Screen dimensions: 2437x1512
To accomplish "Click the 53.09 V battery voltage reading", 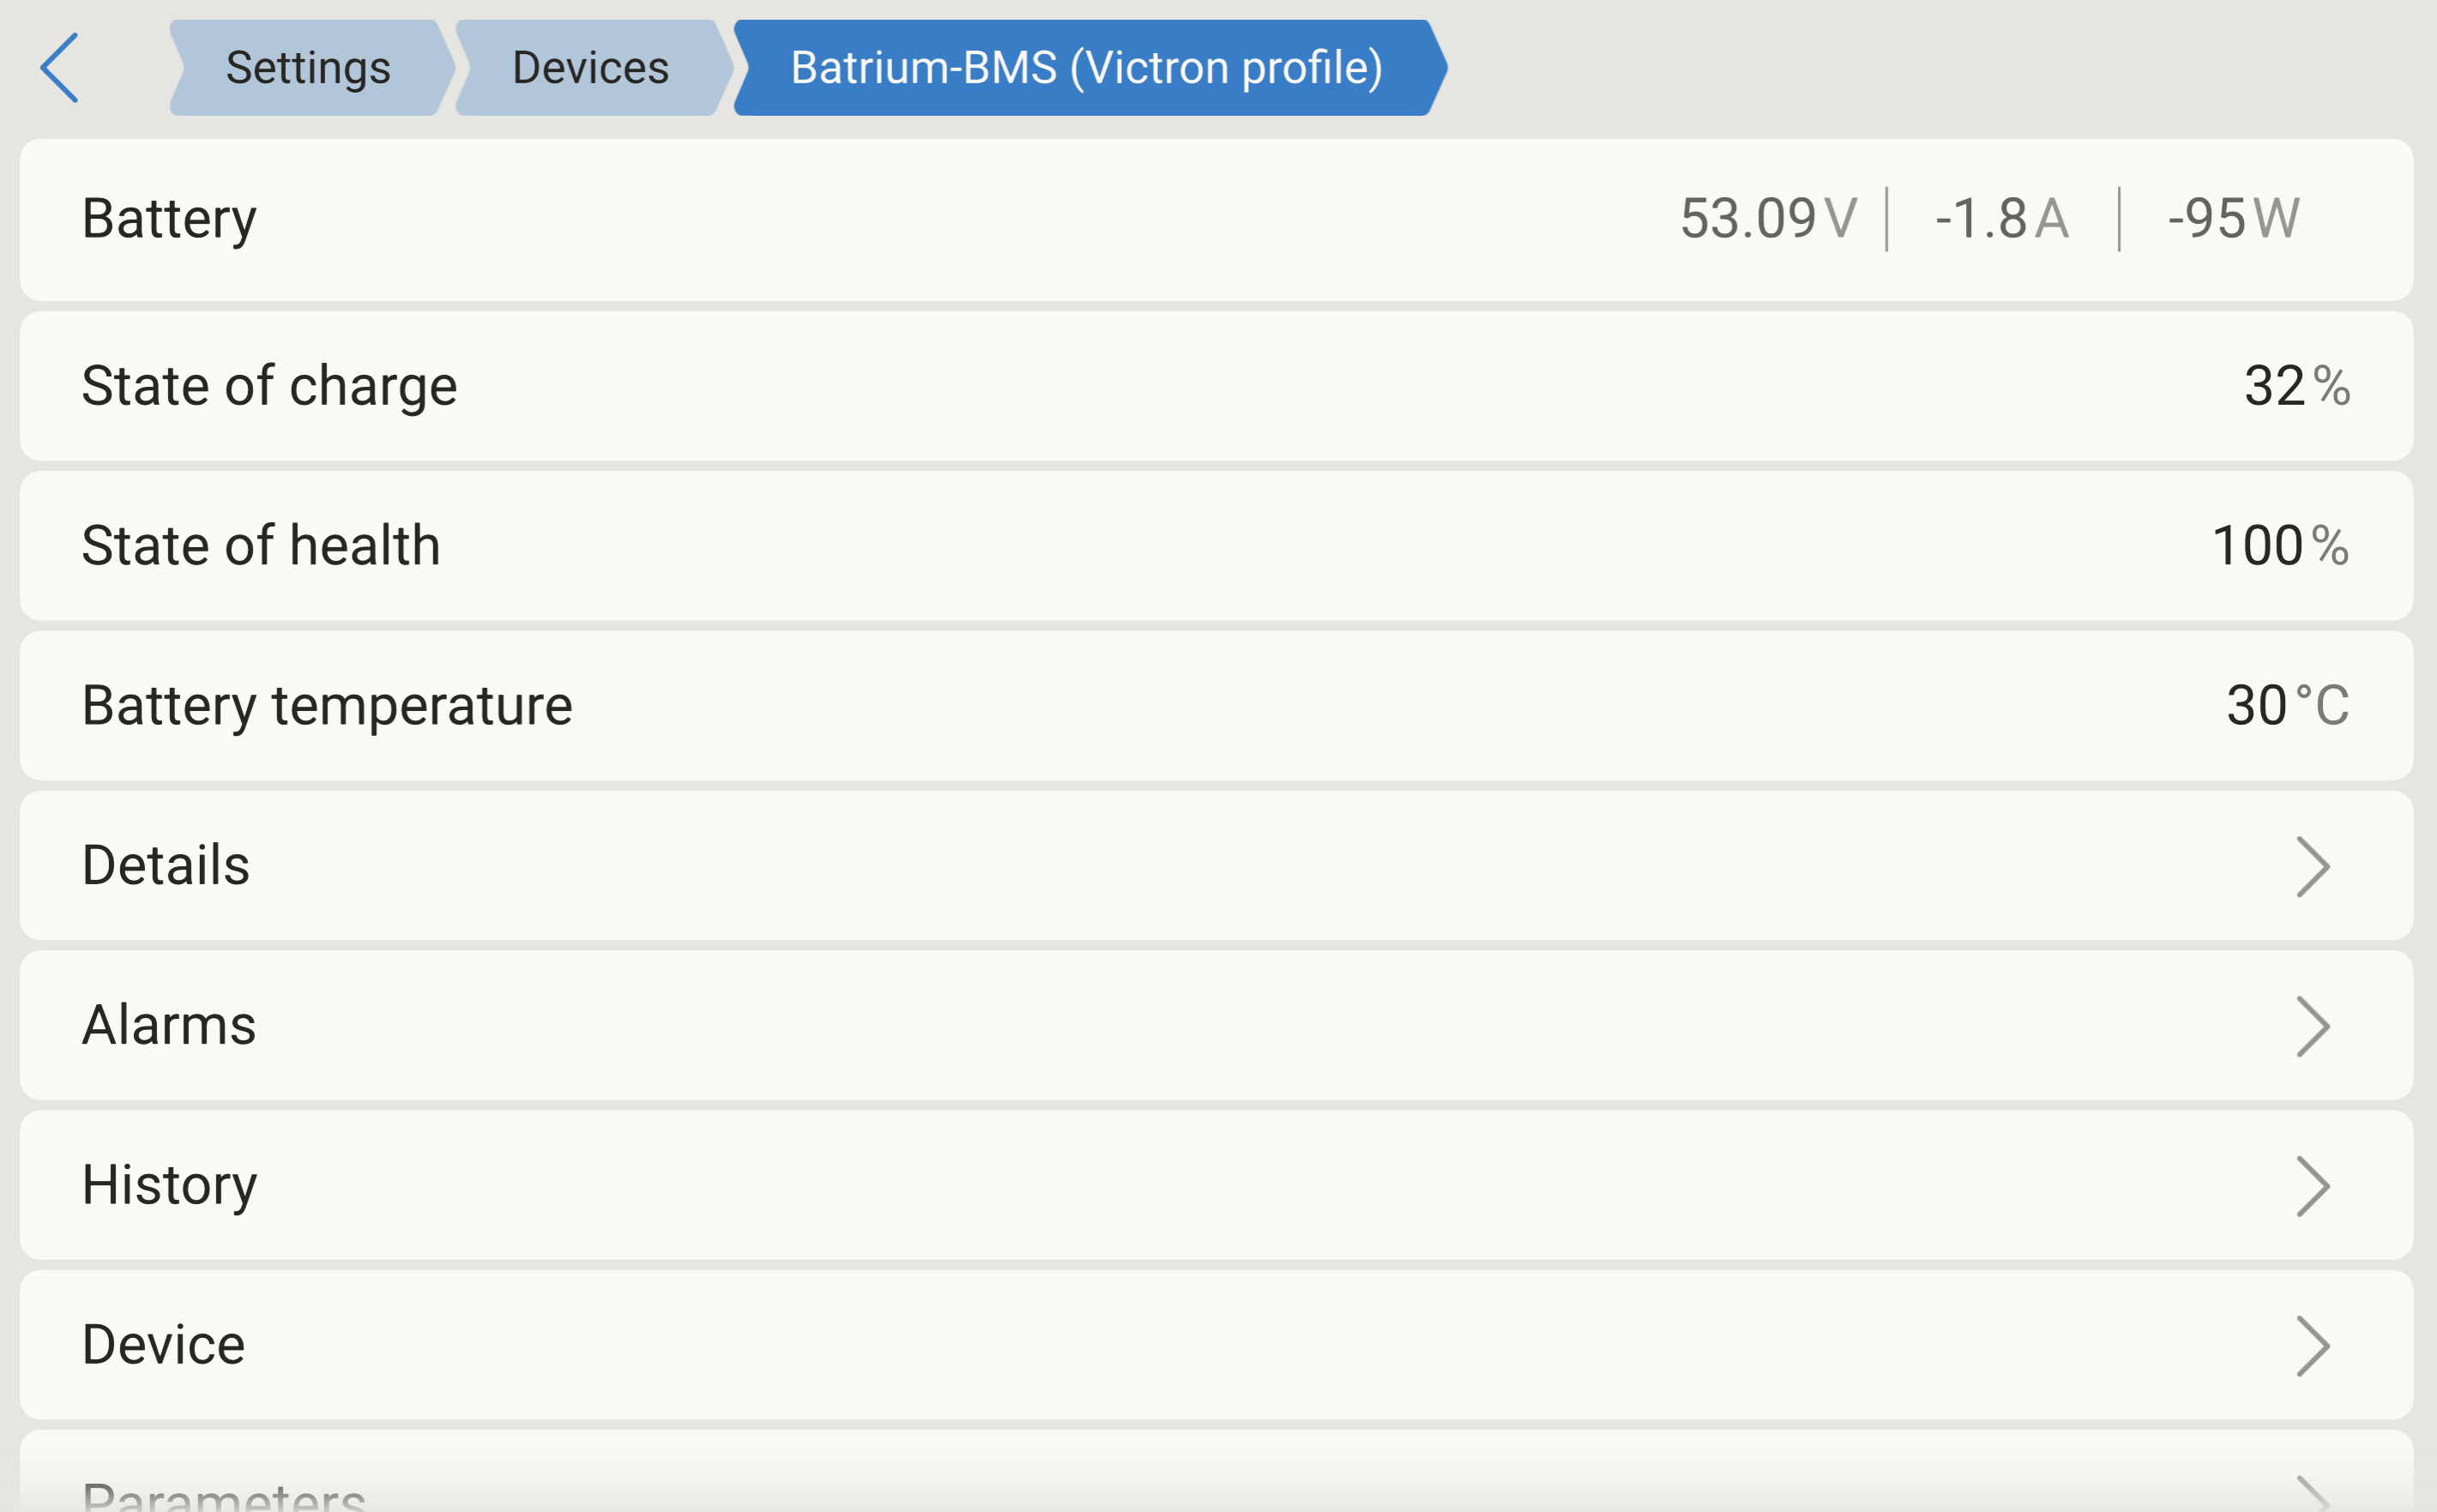I will tap(1768, 219).
